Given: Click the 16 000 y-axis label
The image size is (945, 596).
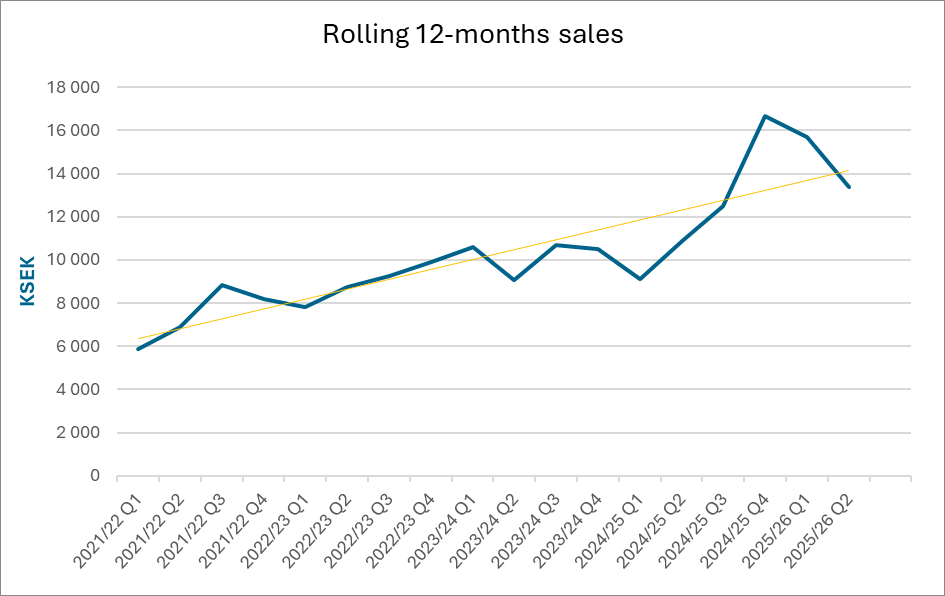Looking at the screenshot, I should [x=73, y=131].
